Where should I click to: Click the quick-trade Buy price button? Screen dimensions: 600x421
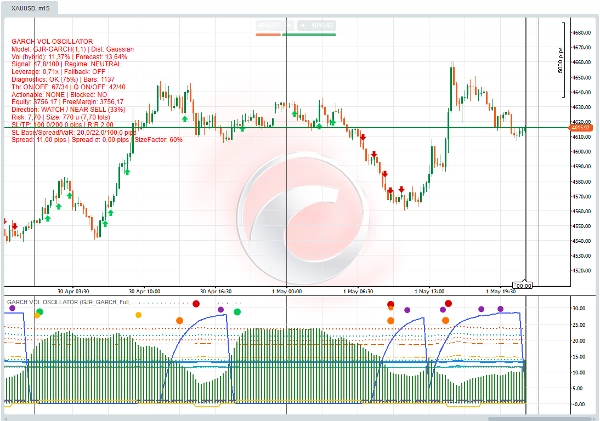[317, 26]
